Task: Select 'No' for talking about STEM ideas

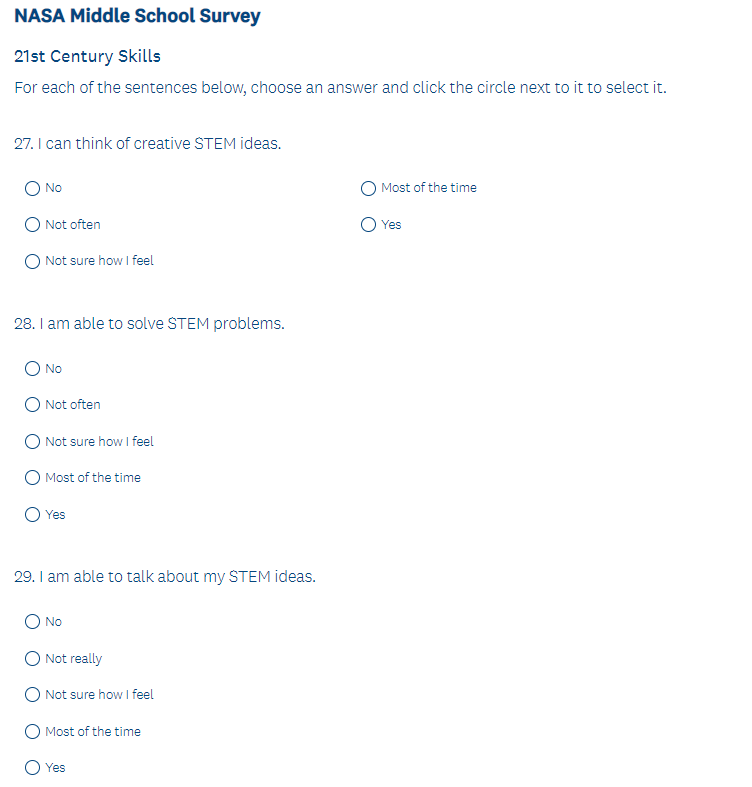Action: coord(33,622)
